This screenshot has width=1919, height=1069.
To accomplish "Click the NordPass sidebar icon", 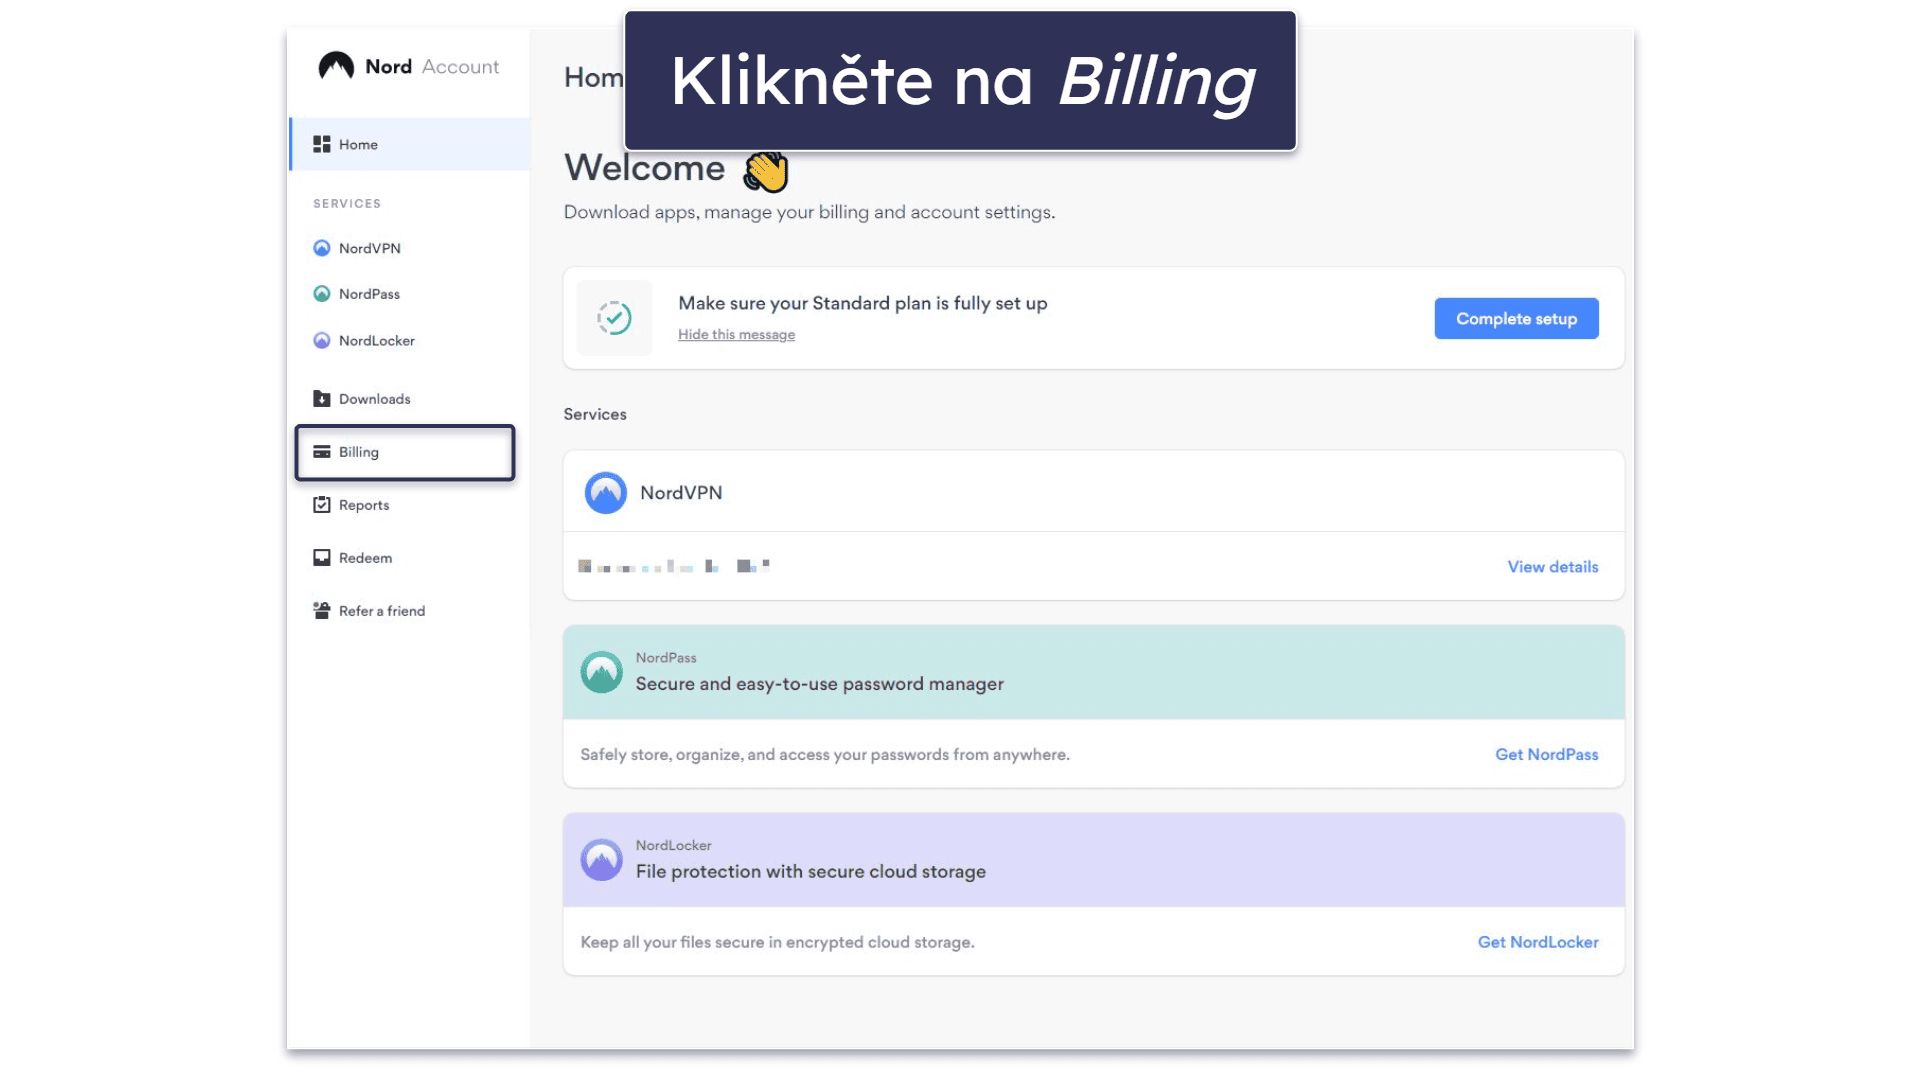I will tap(321, 294).
